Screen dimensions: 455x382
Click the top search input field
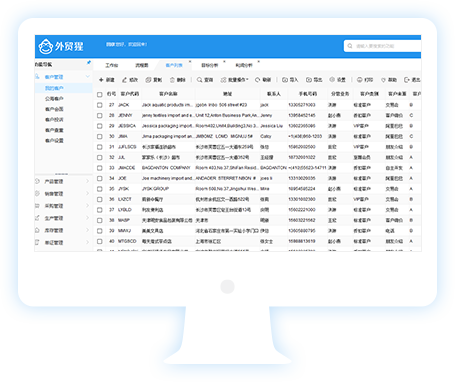(383, 46)
